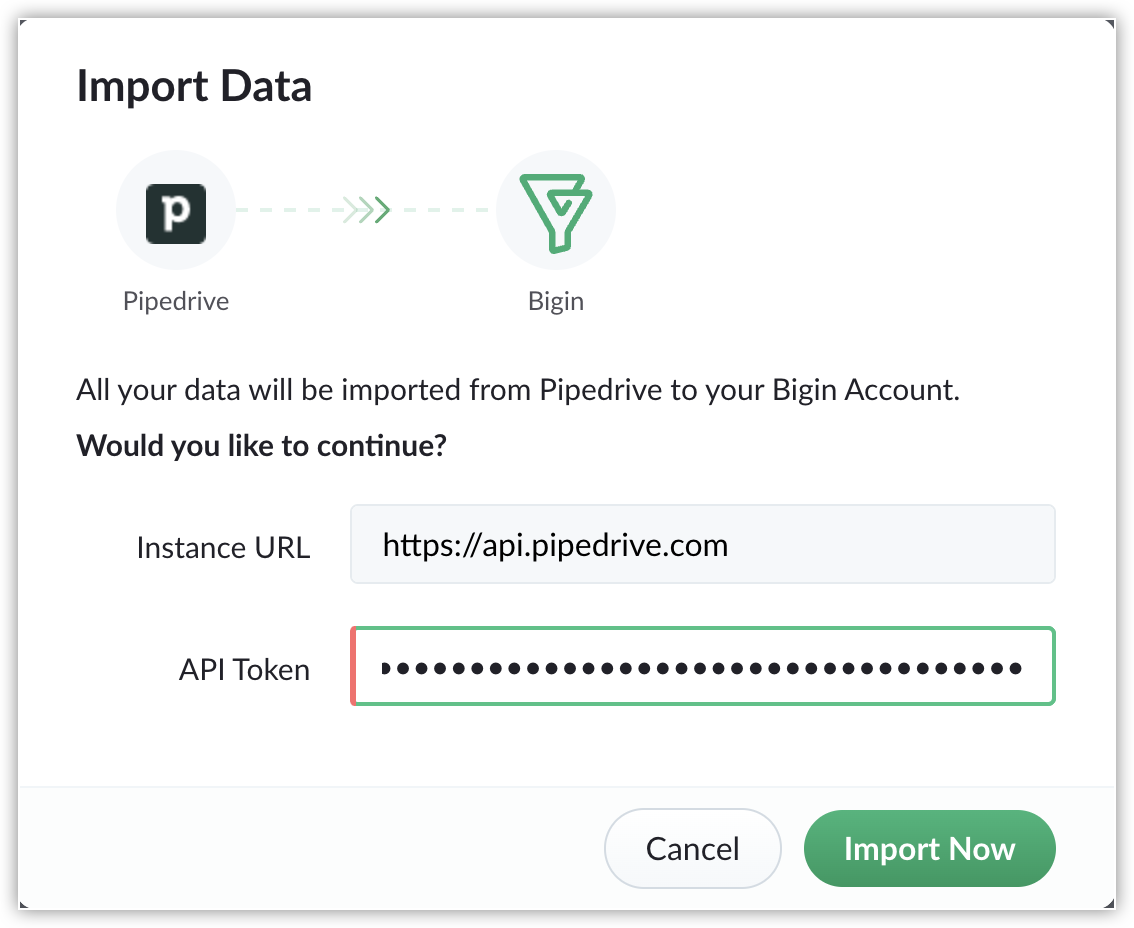Focus the Instance URL input field
Image resolution: width=1134 pixels, height=928 pixels.
(x=702, y=545)
